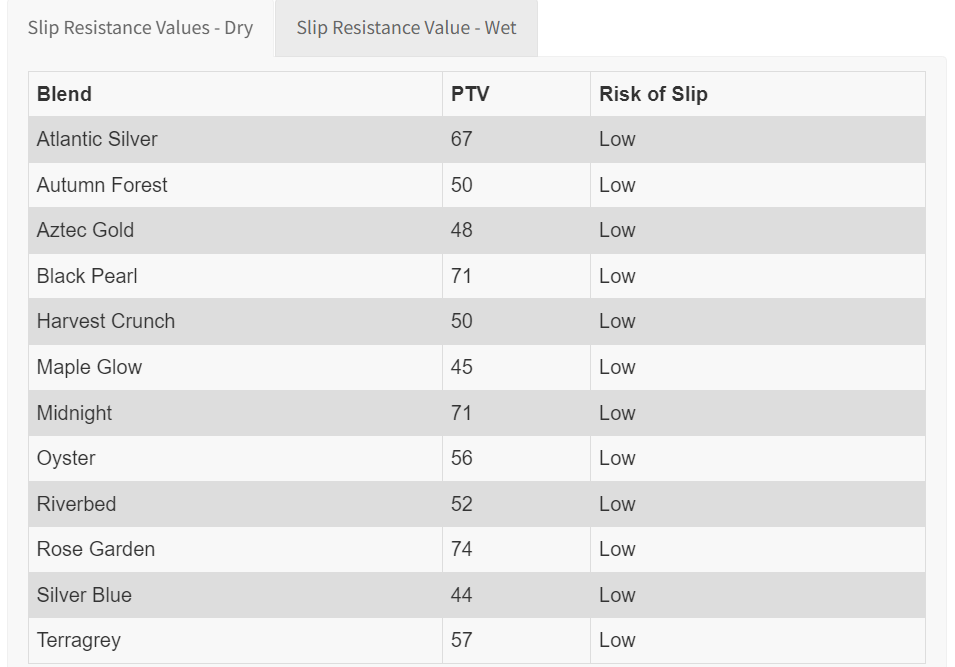This screenshot has width=955, height=667.
Task: Select the Midnight blend name
Action: point(74,413)
